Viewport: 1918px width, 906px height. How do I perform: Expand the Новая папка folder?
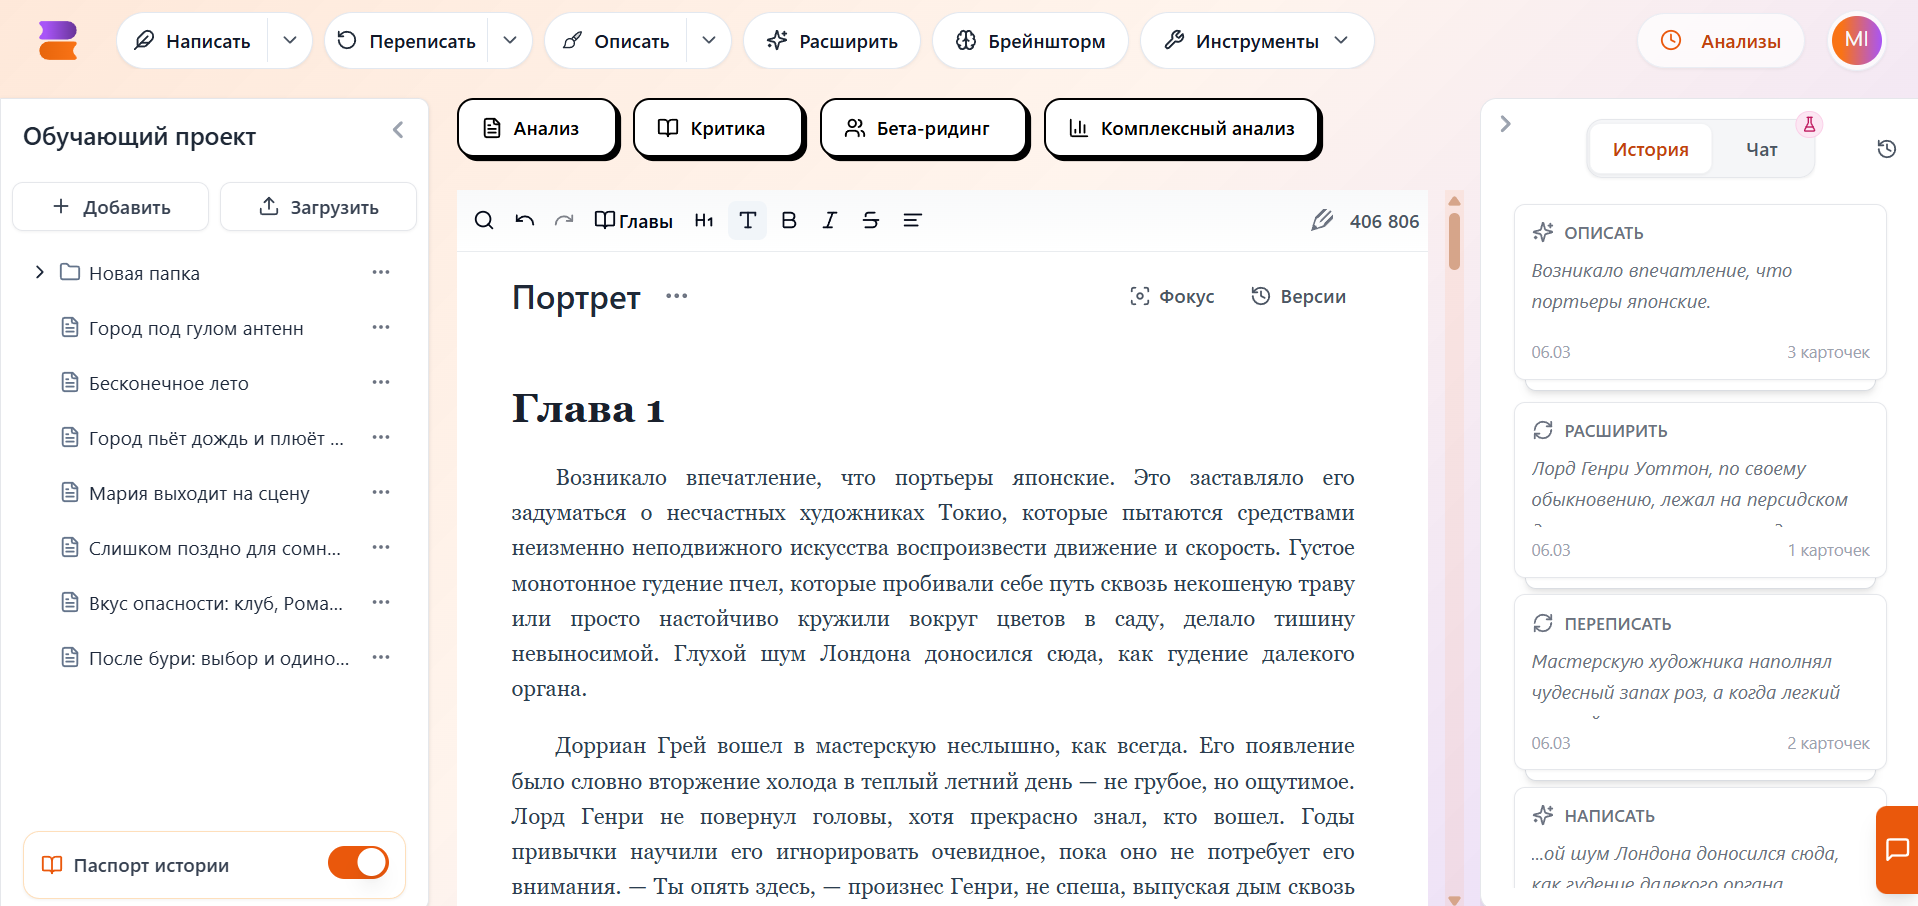[40, 272]
